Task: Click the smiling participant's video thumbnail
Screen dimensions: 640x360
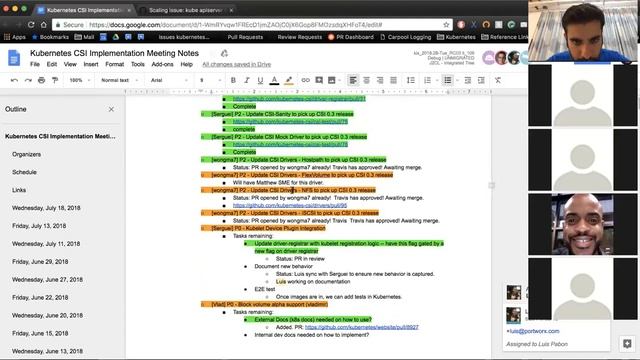Action: point(582,224)
